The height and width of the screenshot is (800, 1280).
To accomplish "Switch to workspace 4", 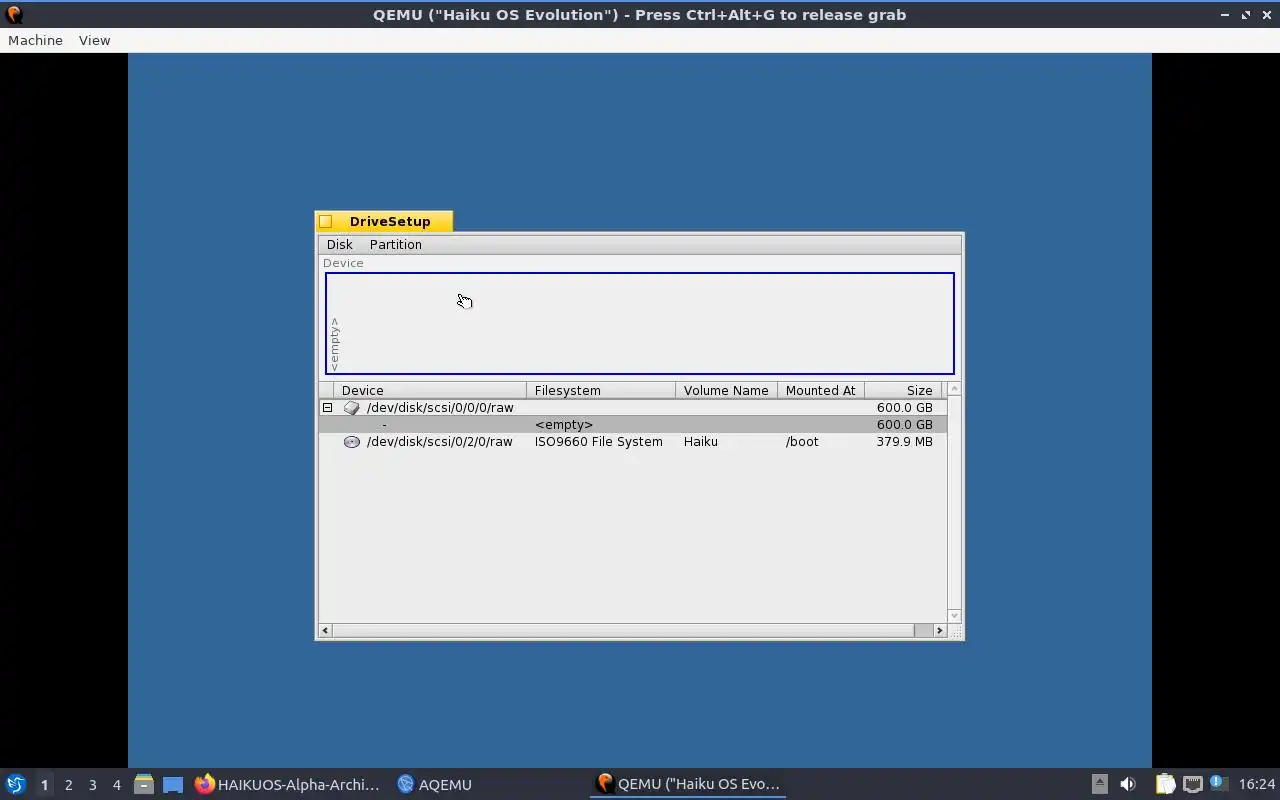I will pos(116,785).
